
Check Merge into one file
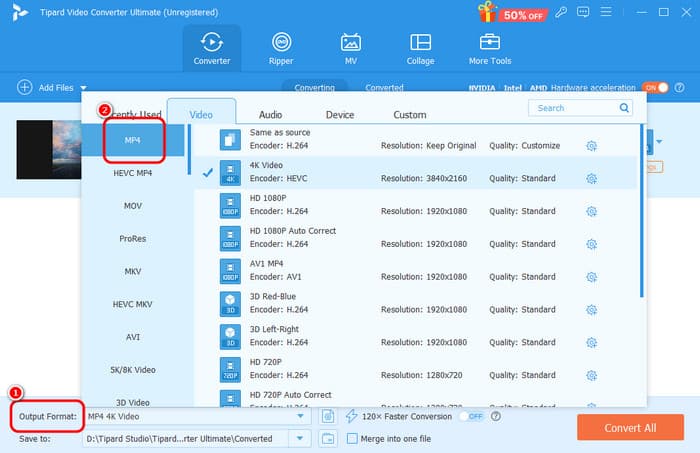pyautogui.click(x=352, y=439)
